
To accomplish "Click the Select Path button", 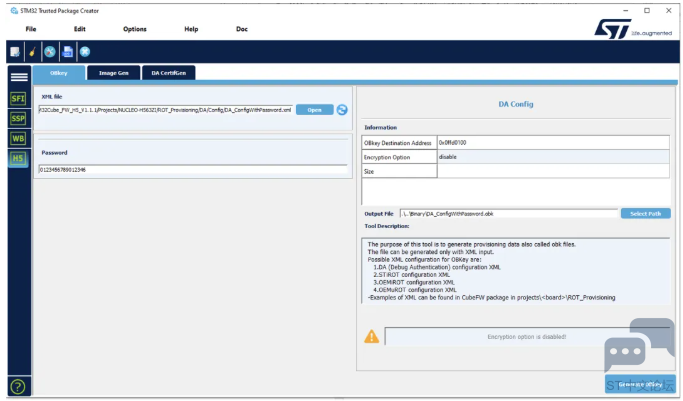I will click(x=646, y=214).
